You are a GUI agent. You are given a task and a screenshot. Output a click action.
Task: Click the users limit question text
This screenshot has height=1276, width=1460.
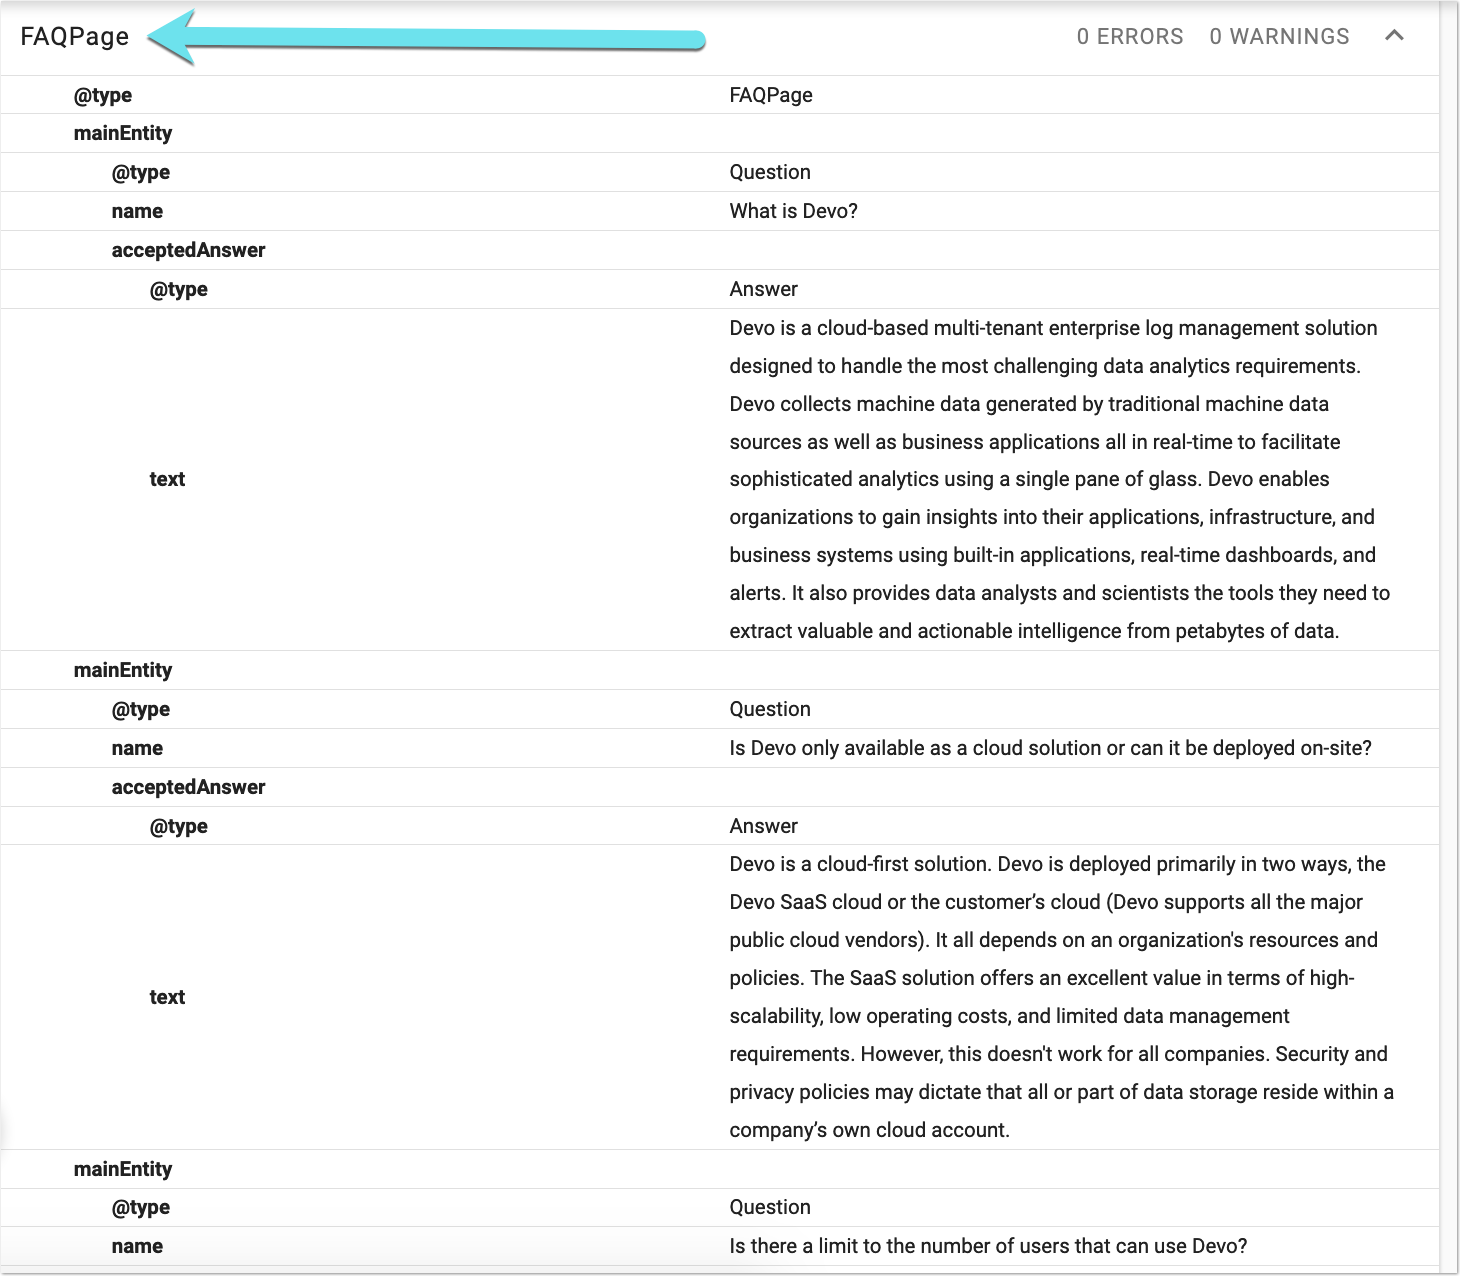pos(988,1246)
